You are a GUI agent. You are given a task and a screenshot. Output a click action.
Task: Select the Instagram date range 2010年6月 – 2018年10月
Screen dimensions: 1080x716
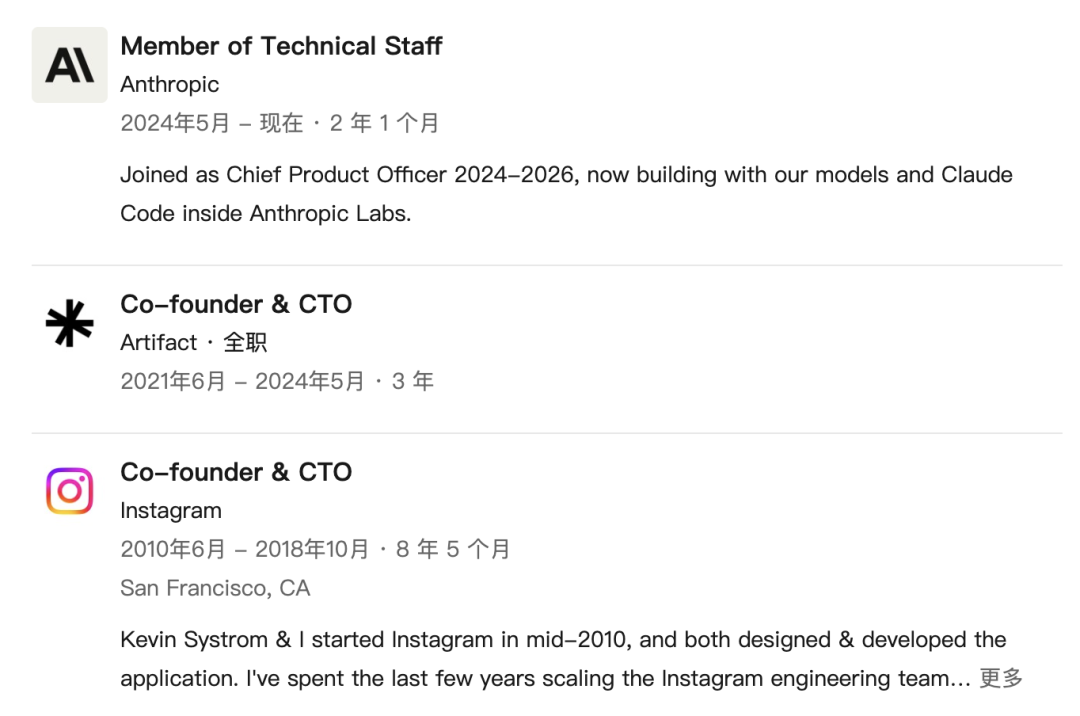tap(245, 549)
